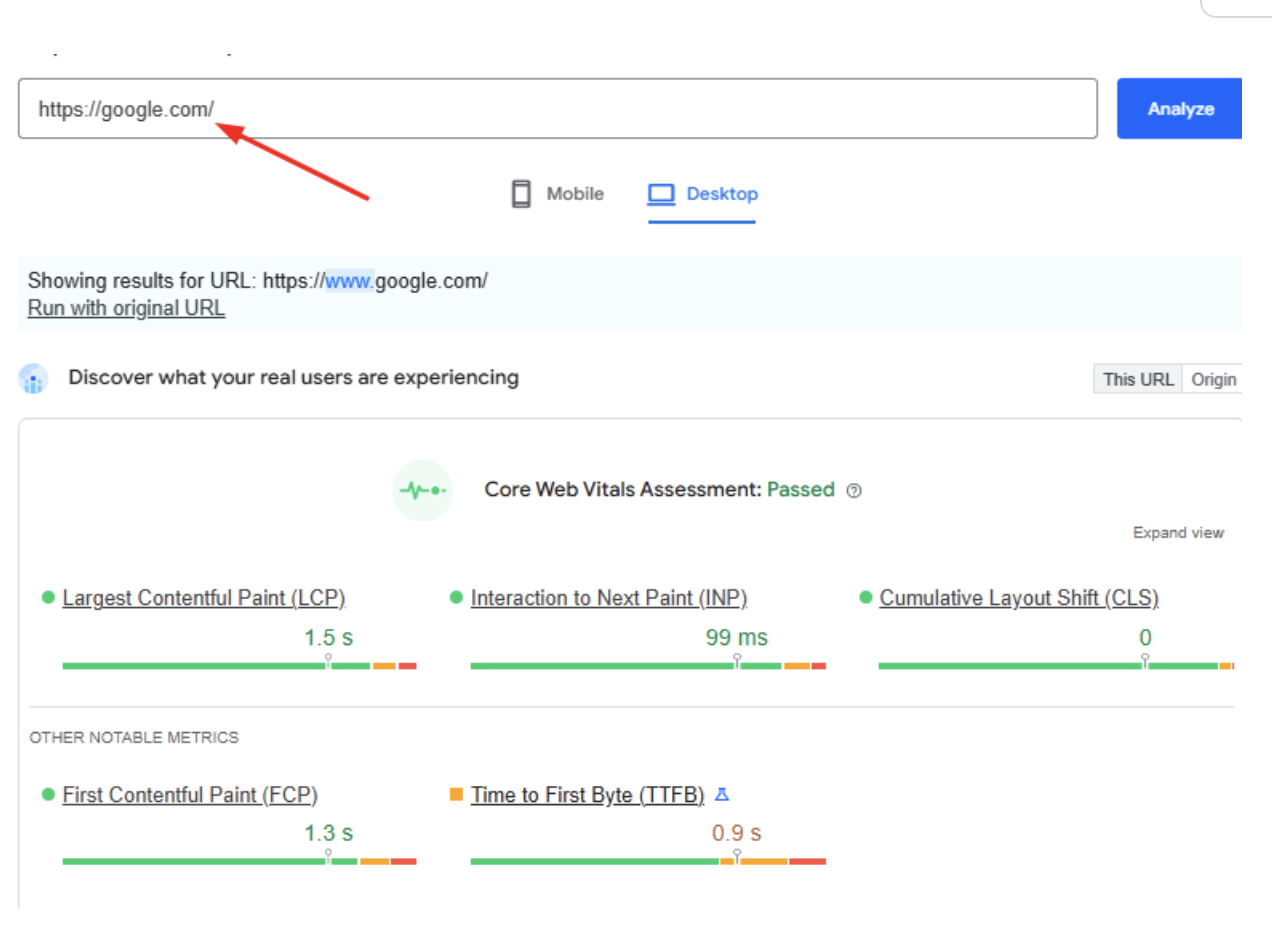Open the Cumulative Layout Shift (CLS) link

click(1019, 598)
